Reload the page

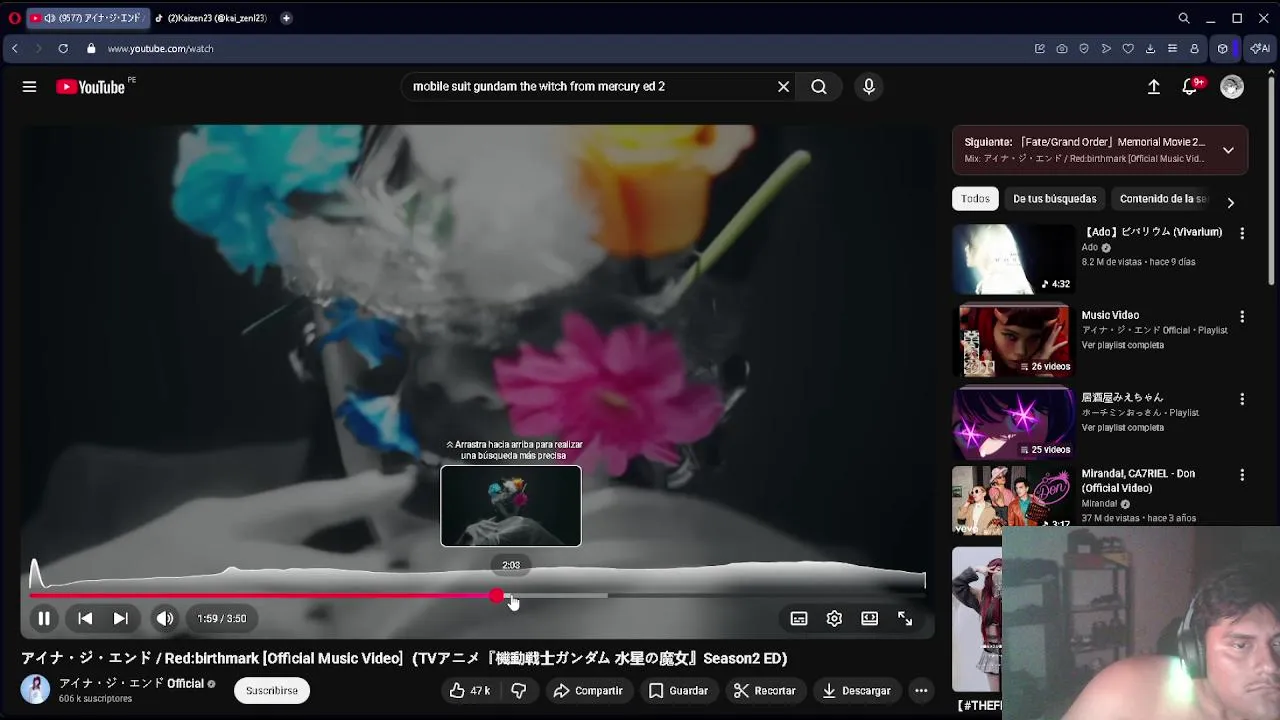click(x=63, y=48)
